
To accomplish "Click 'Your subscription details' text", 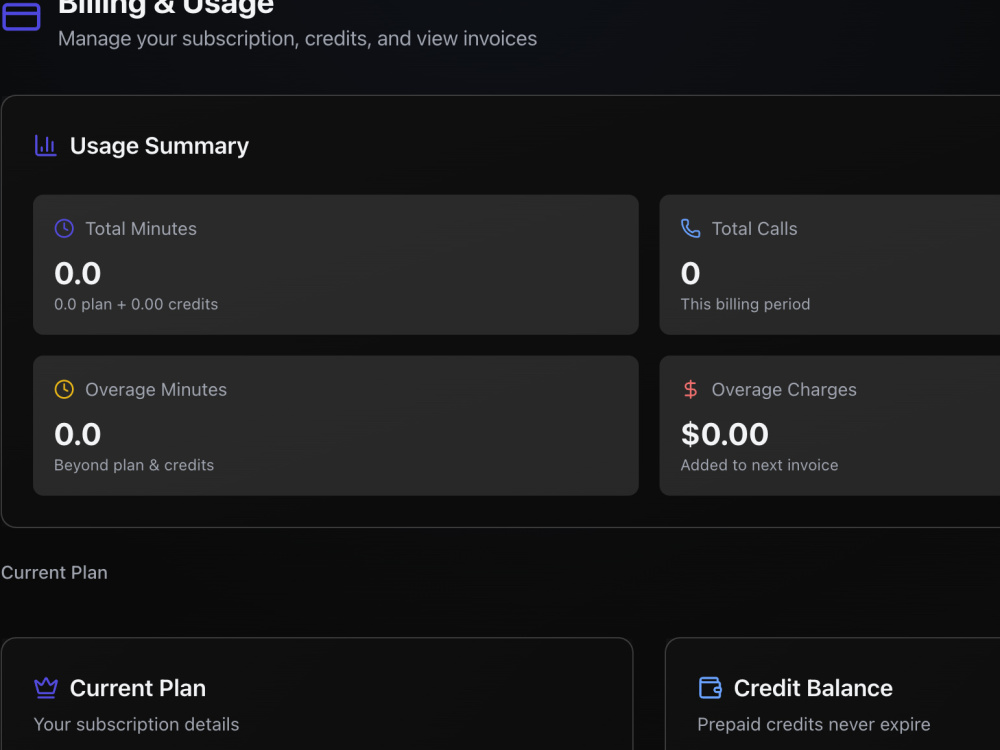I will 136,724.
